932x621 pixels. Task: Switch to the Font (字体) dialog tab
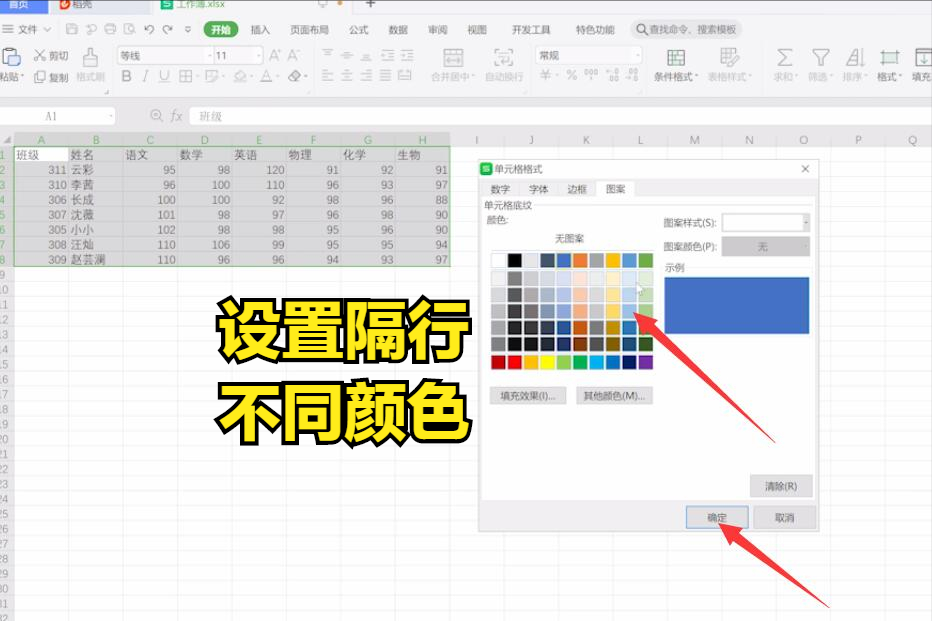539,189
